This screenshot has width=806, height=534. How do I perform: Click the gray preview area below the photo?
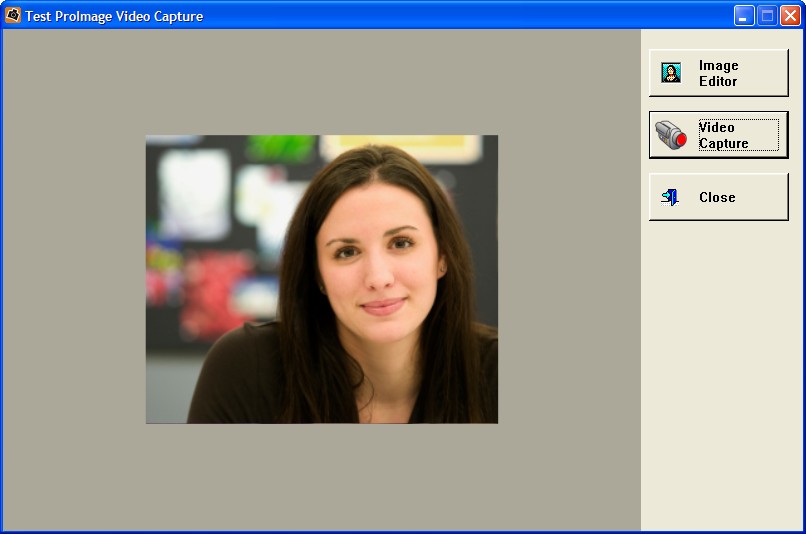[x=321, y=477]
